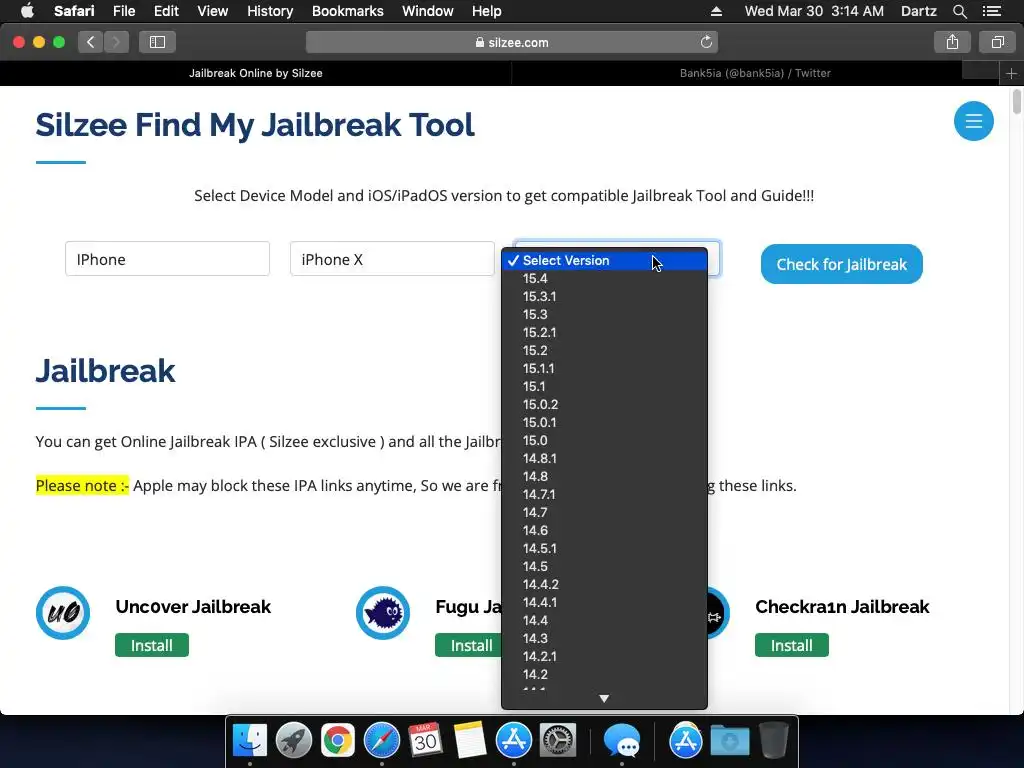Add a new tab with plus button
1024x768 pixels.
tap(1011, 73)
